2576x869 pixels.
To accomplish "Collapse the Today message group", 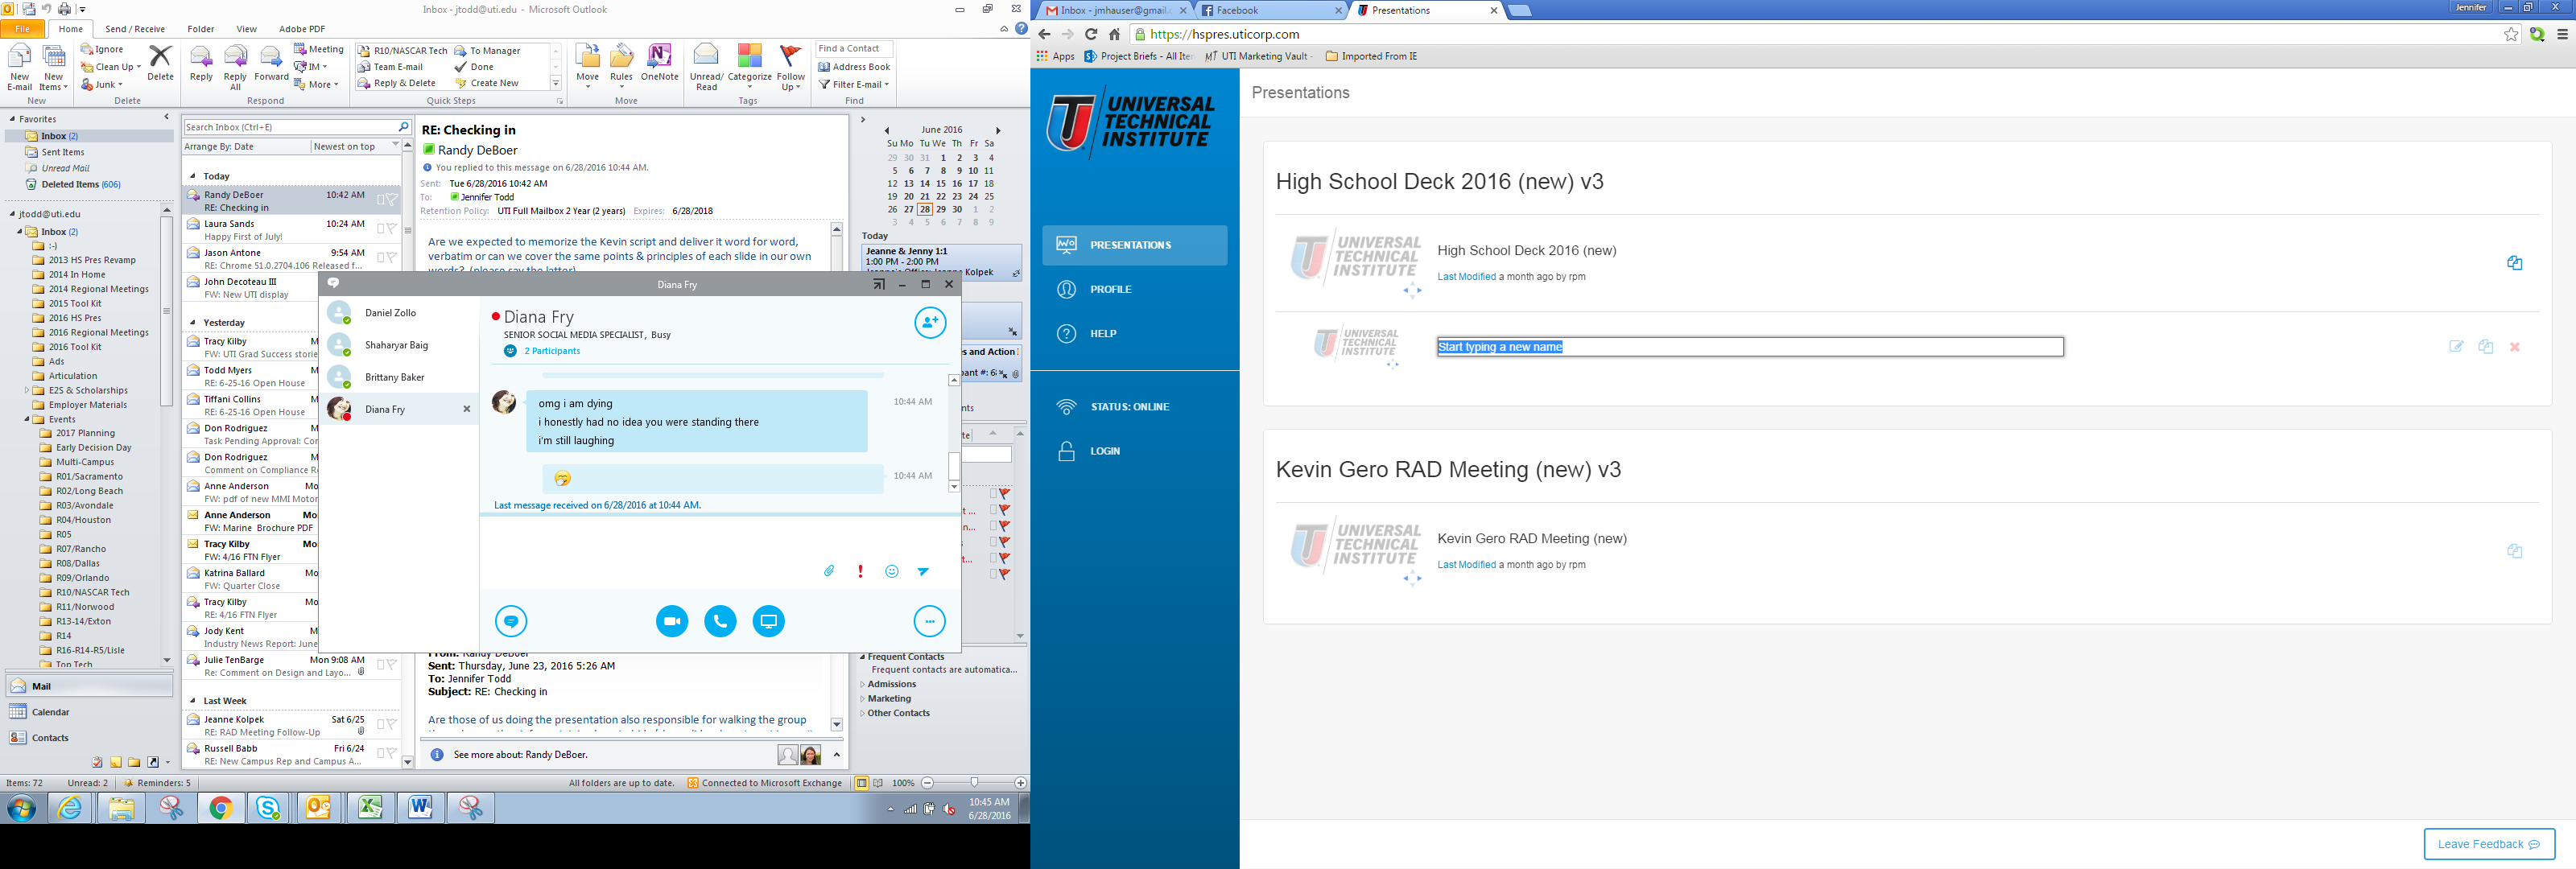I will [193, 176].
